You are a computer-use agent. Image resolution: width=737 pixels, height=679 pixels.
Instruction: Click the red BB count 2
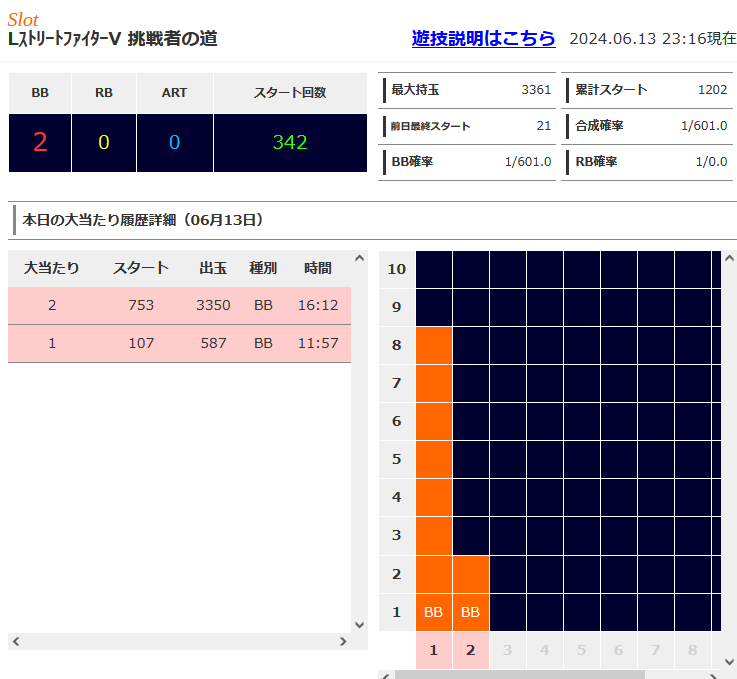click(40, 142)
